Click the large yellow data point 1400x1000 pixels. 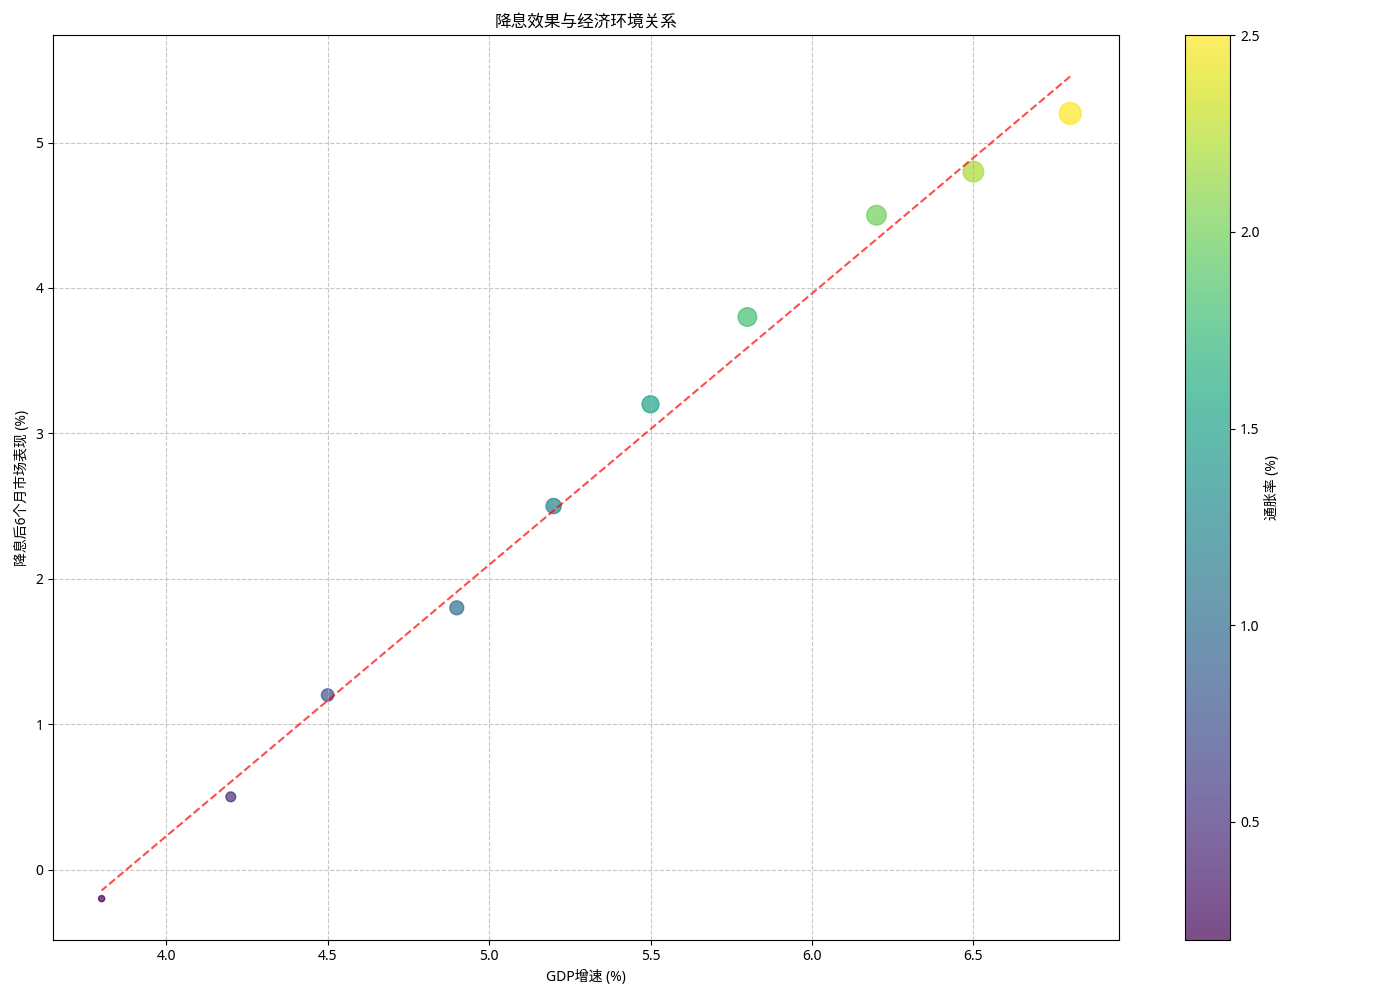tap(1070, 113)
